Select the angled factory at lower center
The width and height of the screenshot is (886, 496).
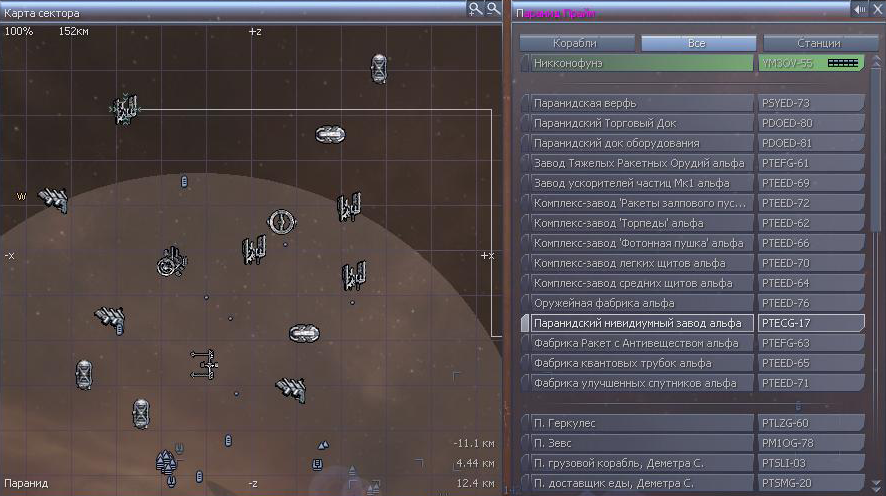tap(291, 390)
